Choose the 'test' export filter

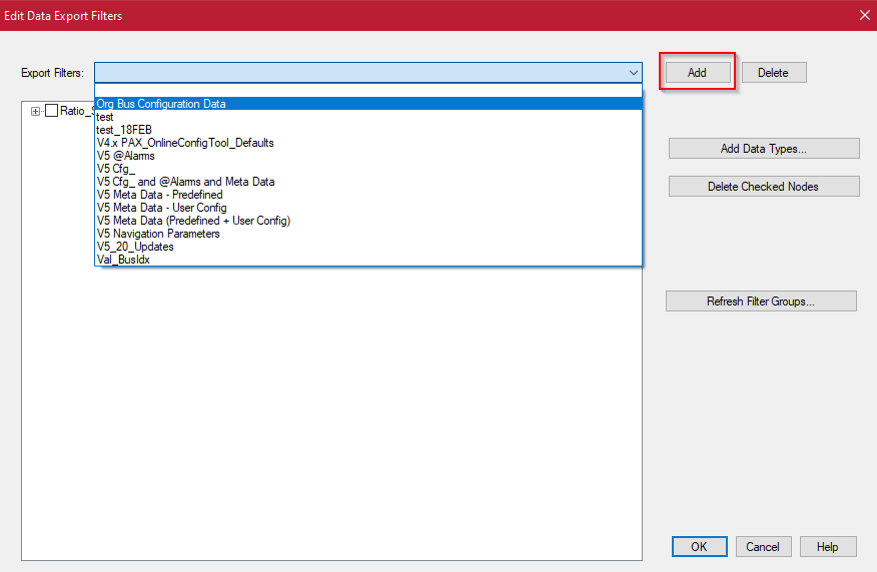tap(369, 117)
